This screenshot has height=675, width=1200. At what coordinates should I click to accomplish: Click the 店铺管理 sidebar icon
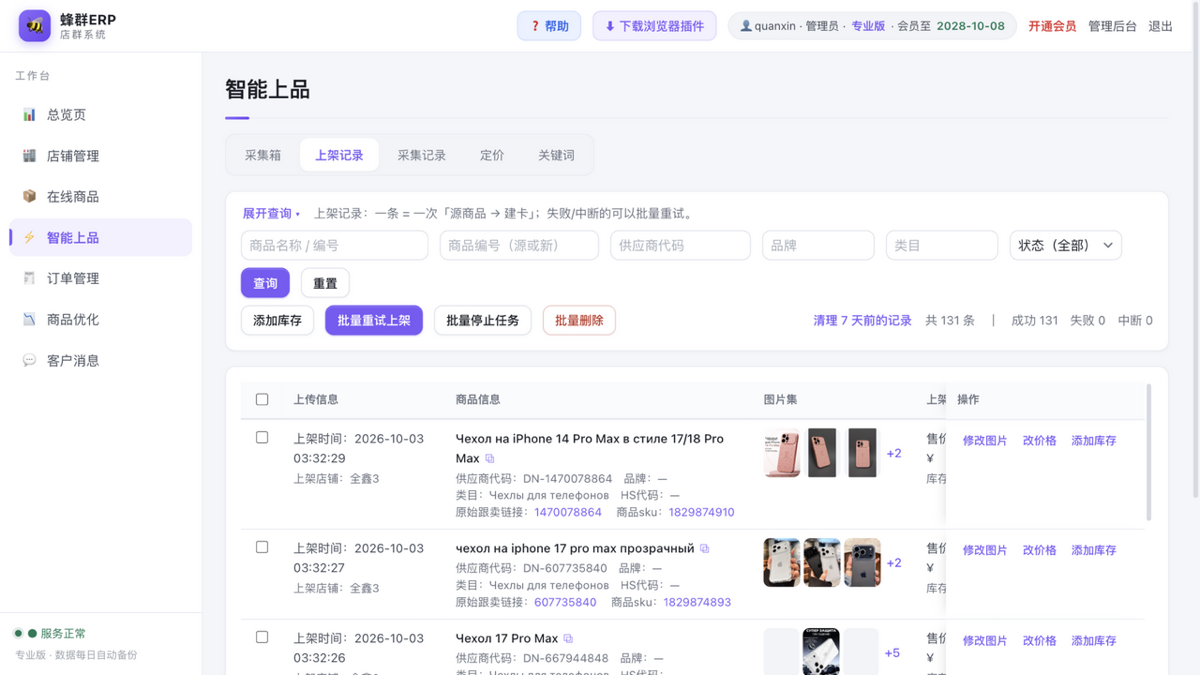tap(29, 156)
